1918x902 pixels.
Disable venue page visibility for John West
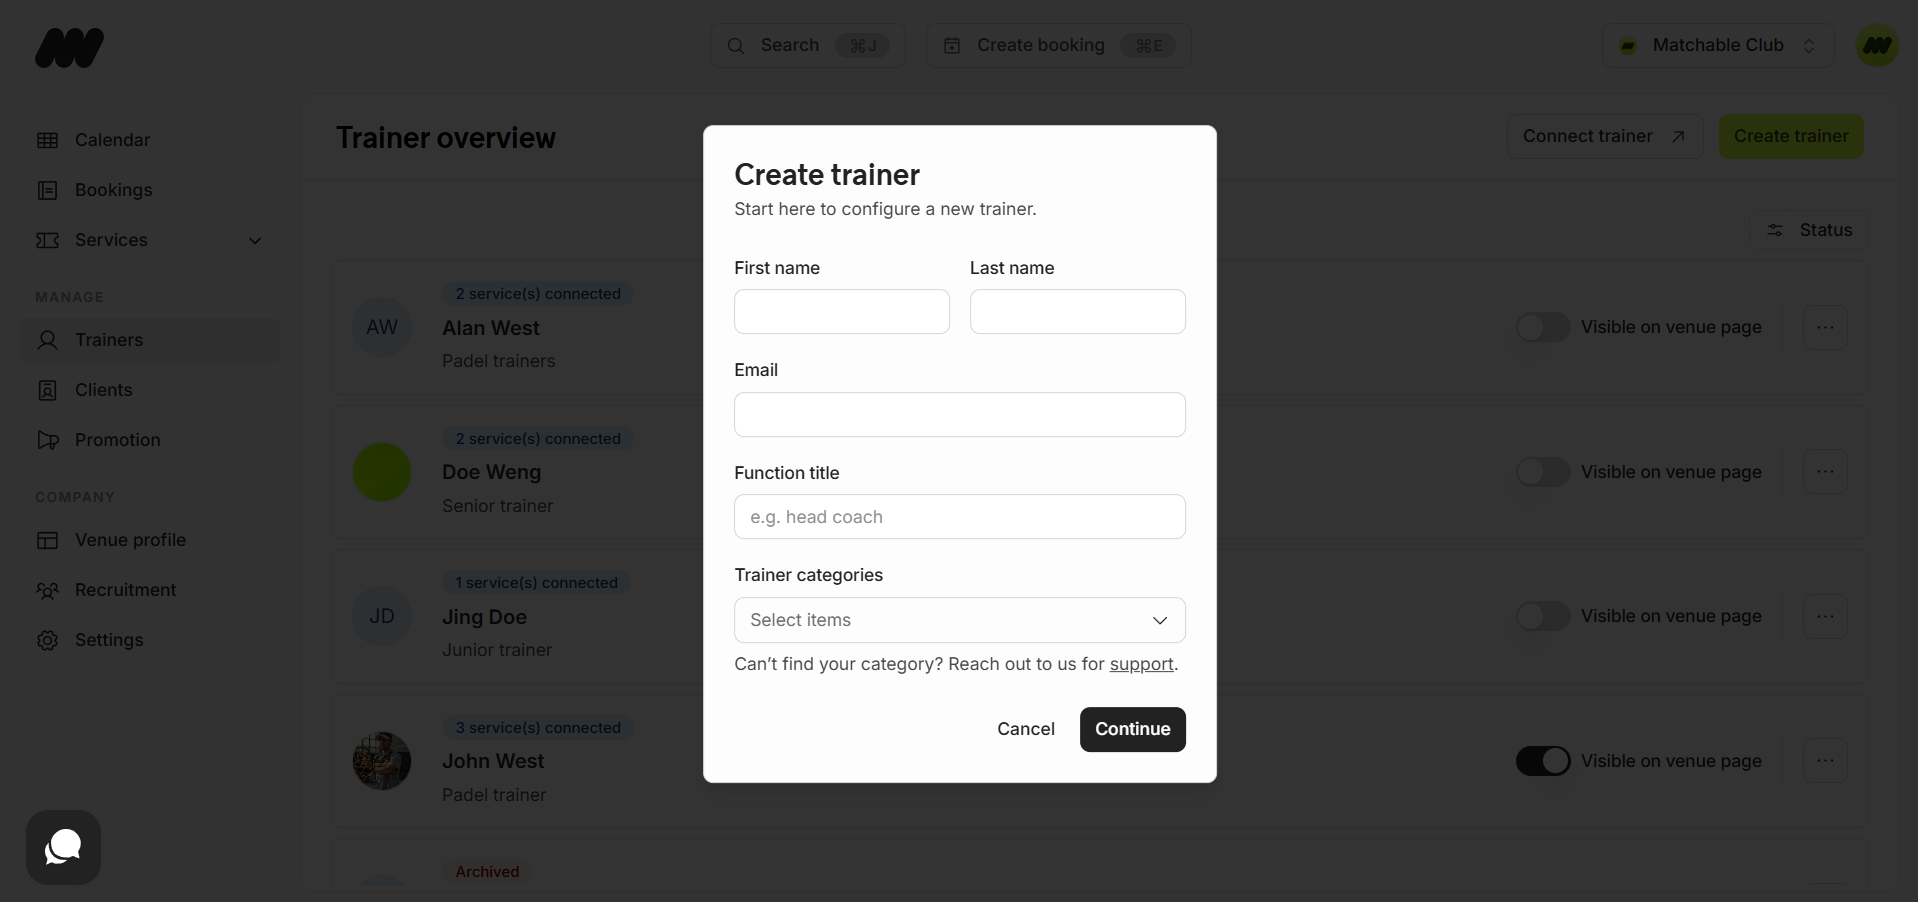click(x=1542, y=761)
